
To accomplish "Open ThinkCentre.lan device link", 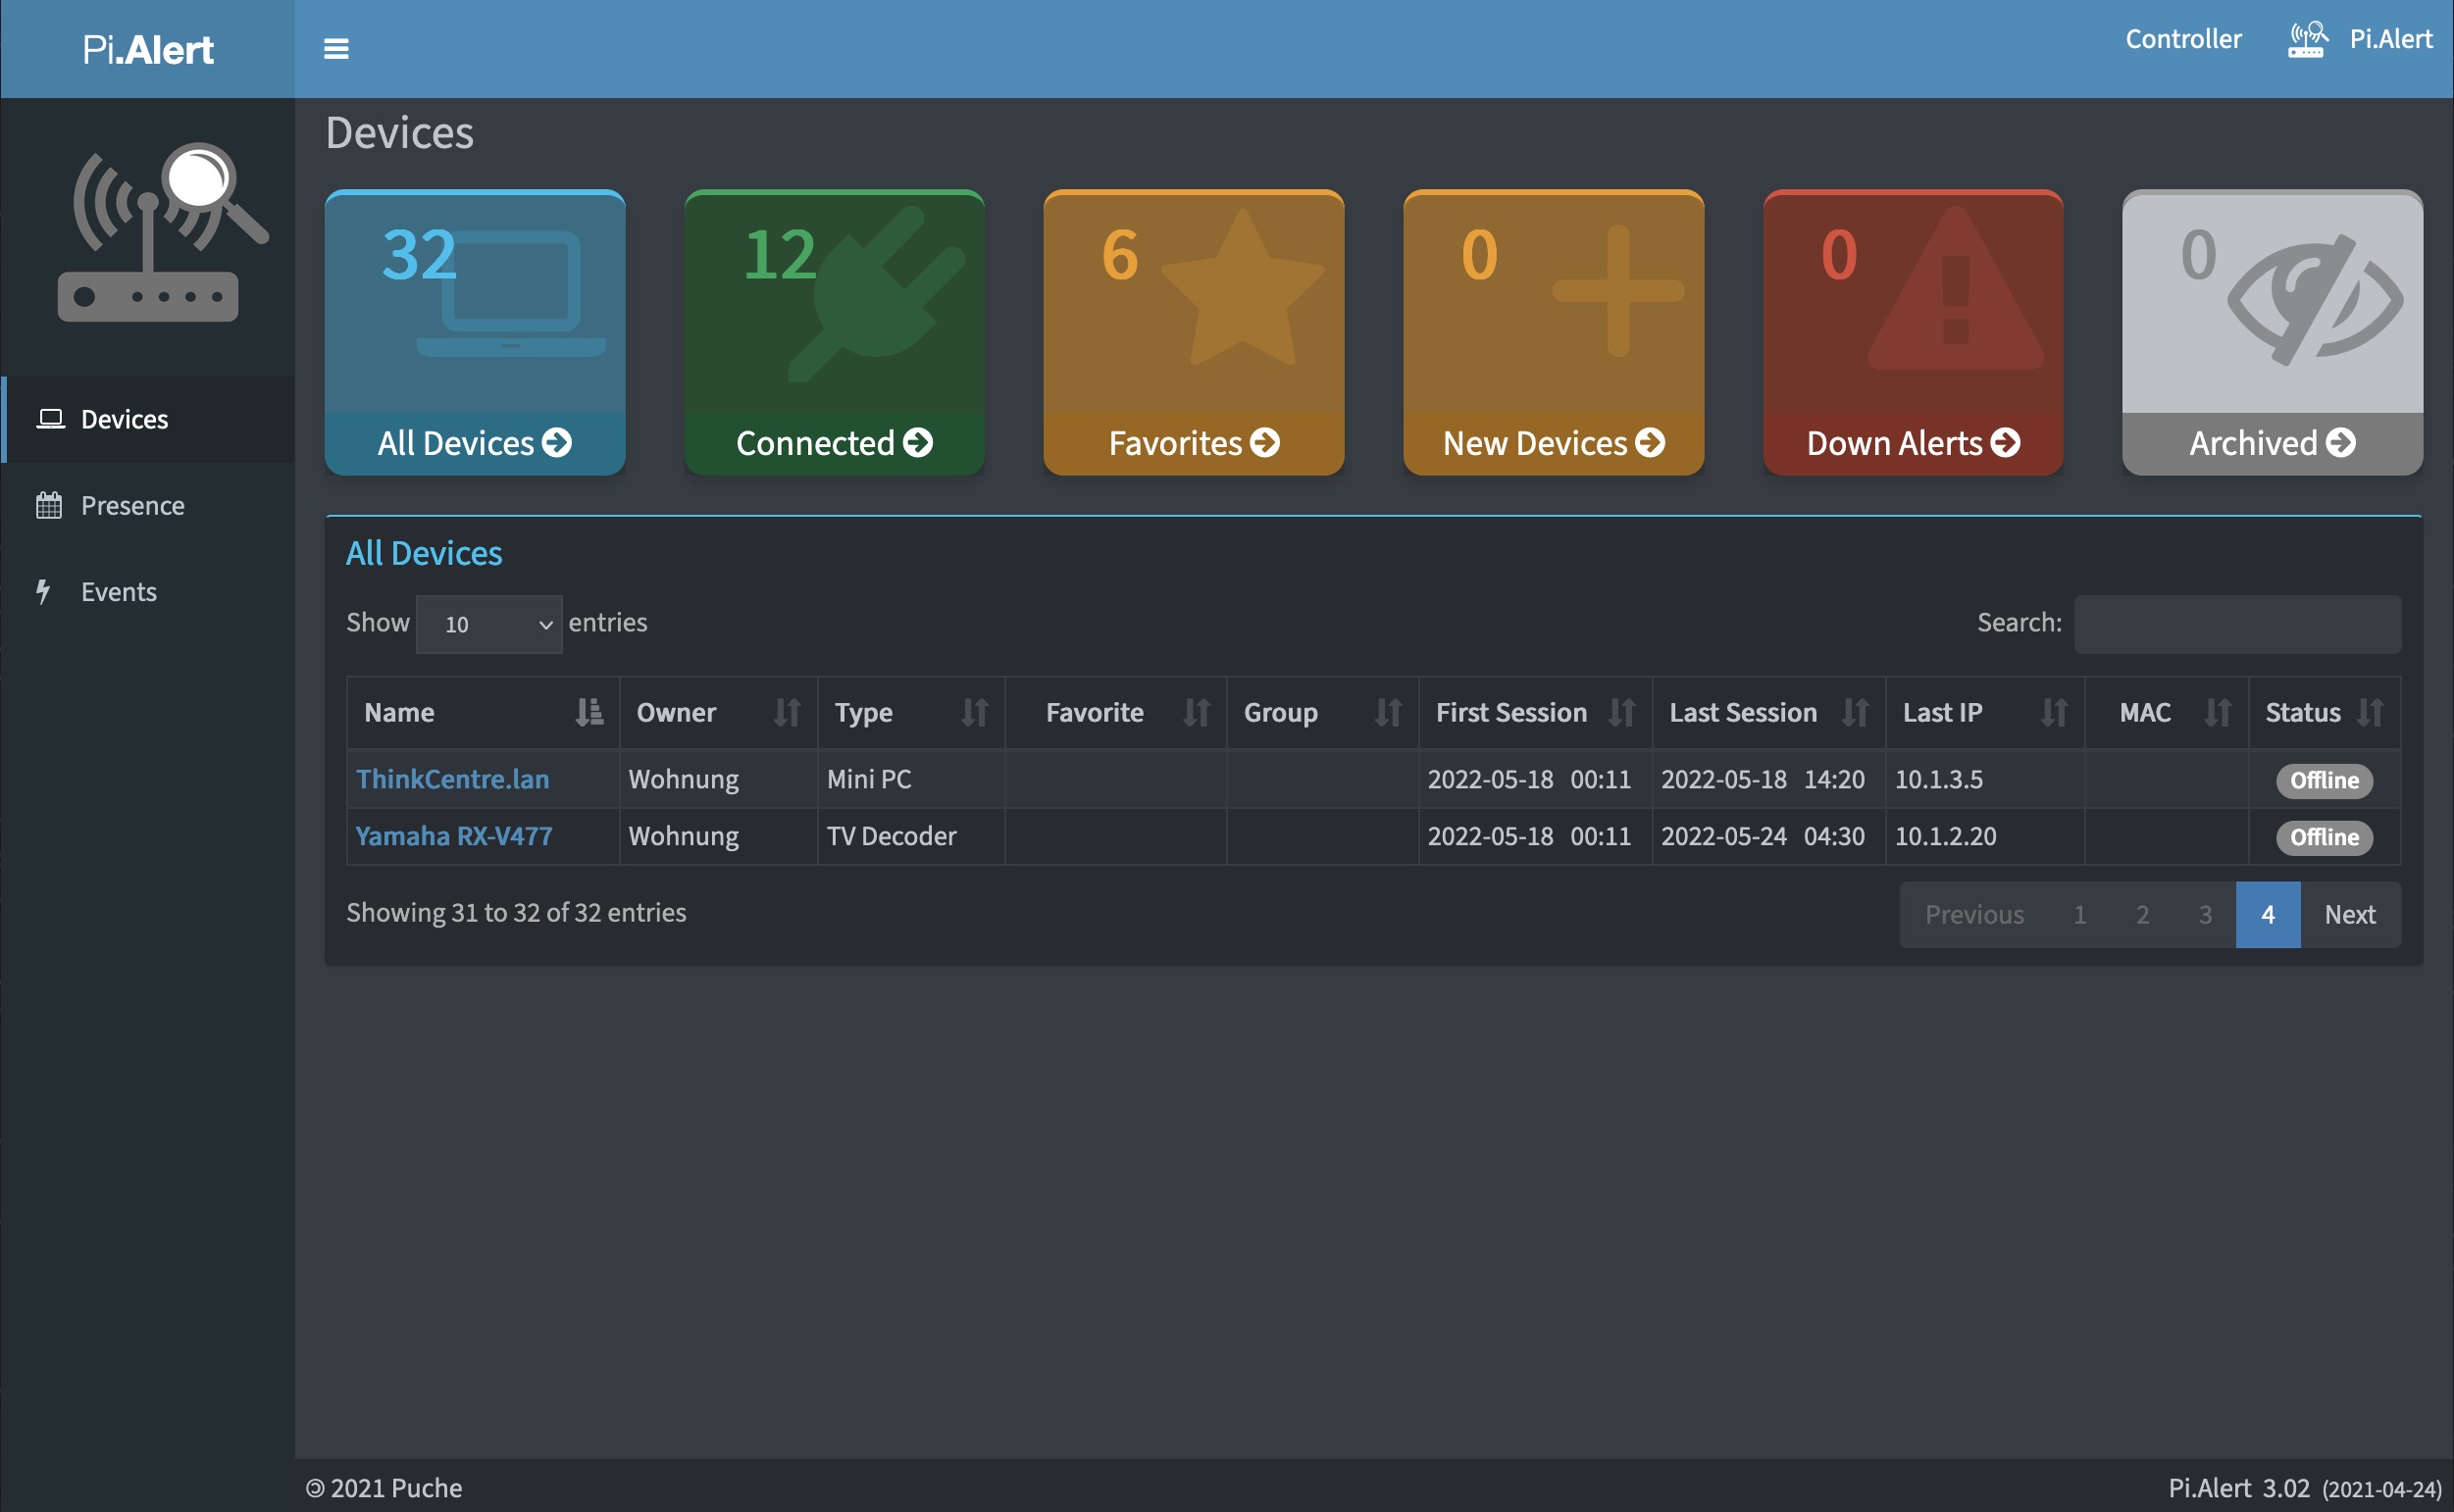I will tap(452, 779).
